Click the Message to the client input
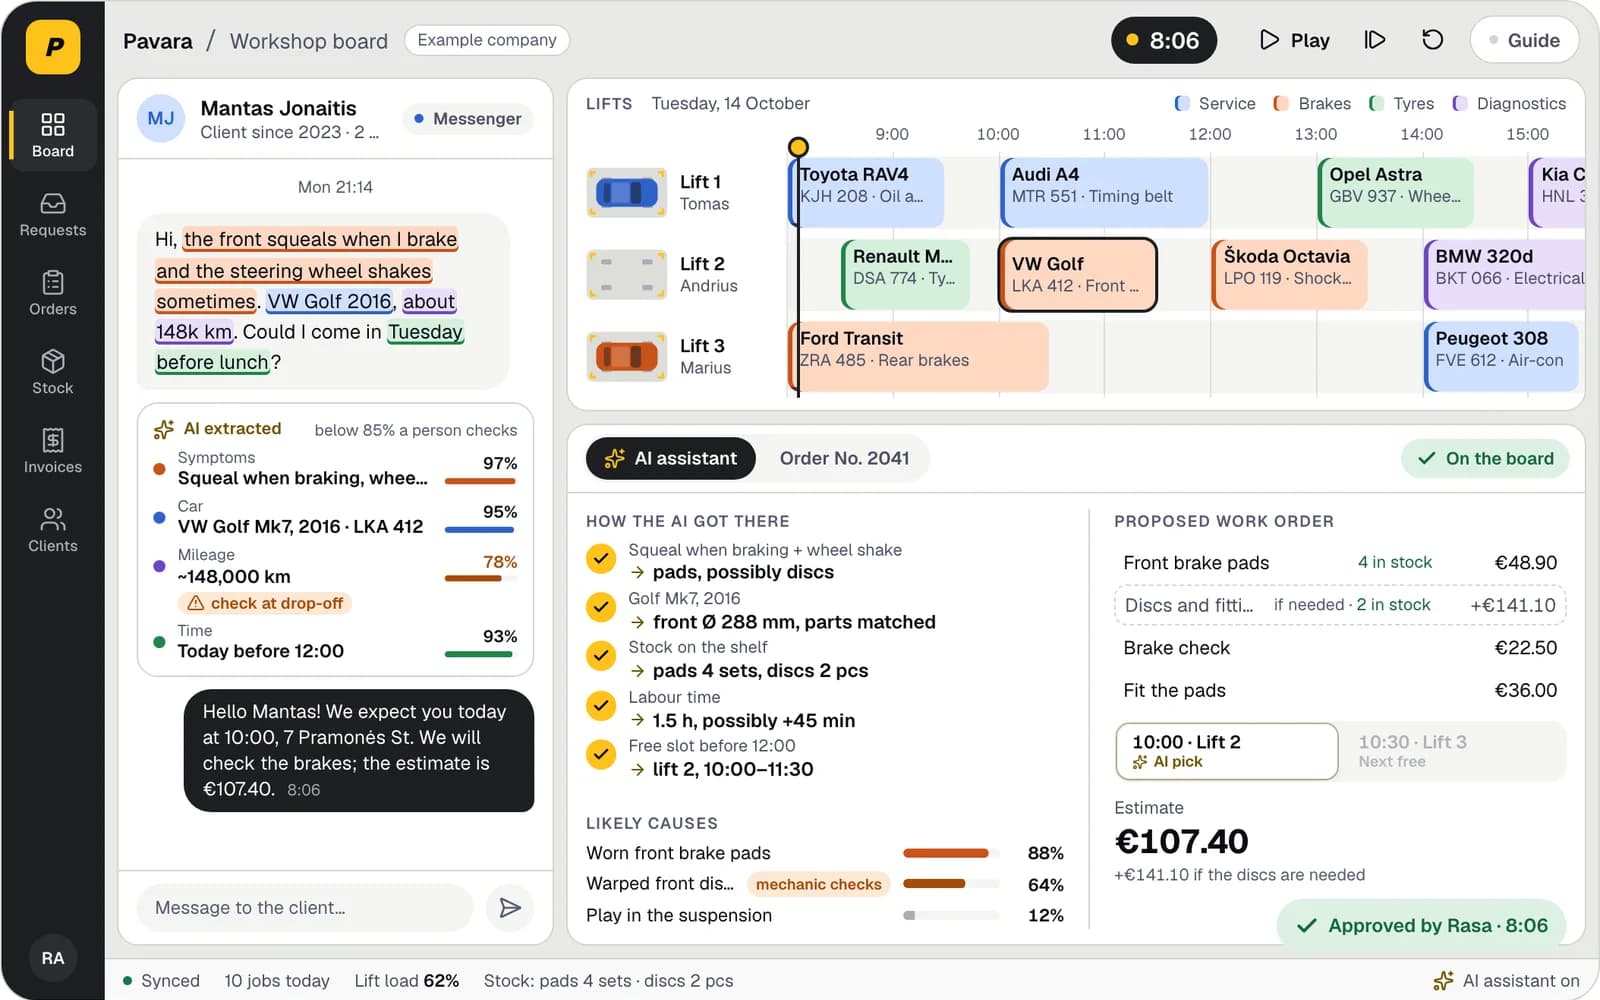This screenshot has height=1000, width=1600. coord(305,907)
